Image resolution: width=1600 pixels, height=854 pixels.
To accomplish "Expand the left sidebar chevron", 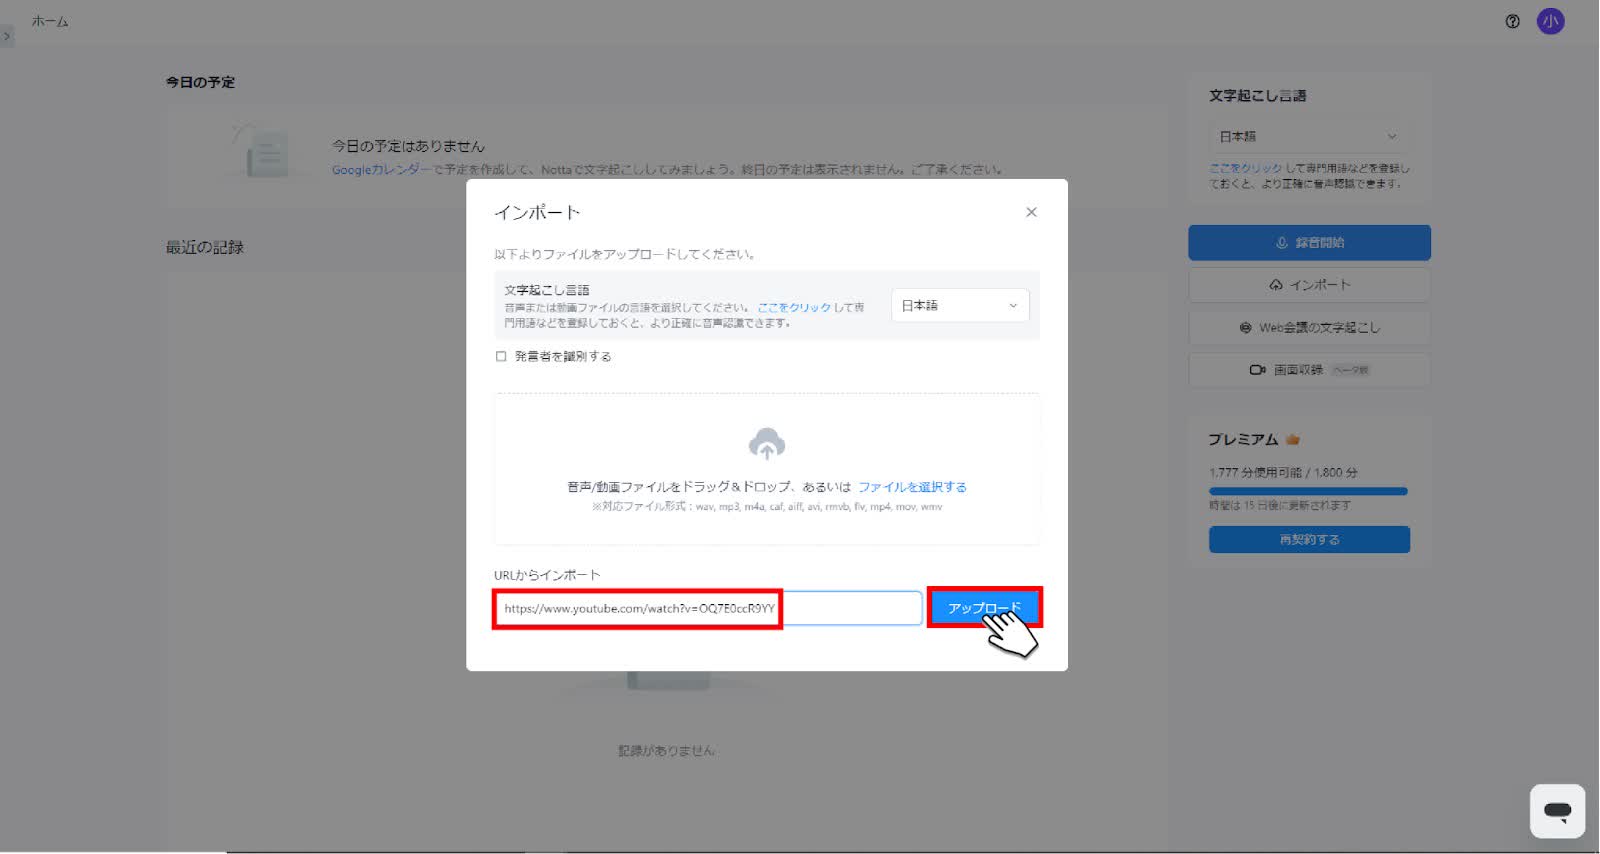I will 7,36.
